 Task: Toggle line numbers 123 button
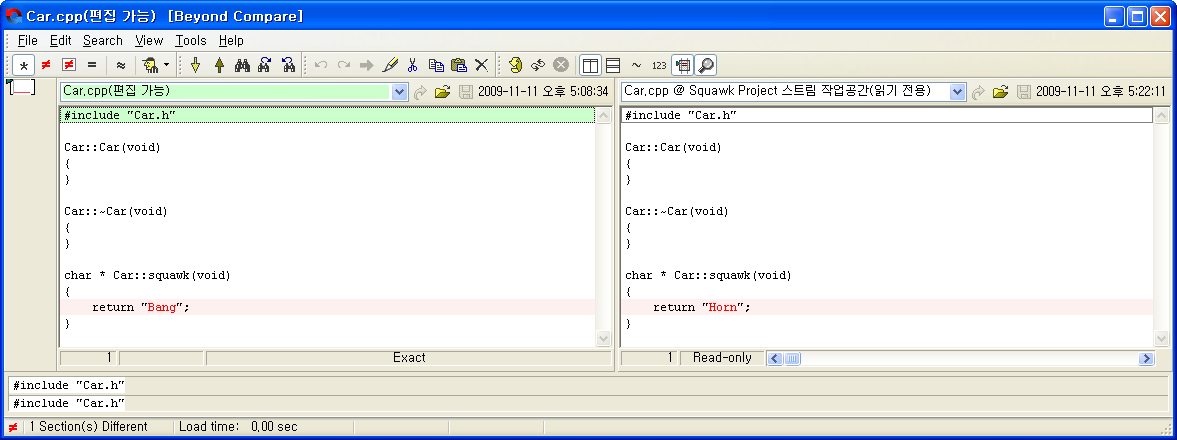pos(659,65)
